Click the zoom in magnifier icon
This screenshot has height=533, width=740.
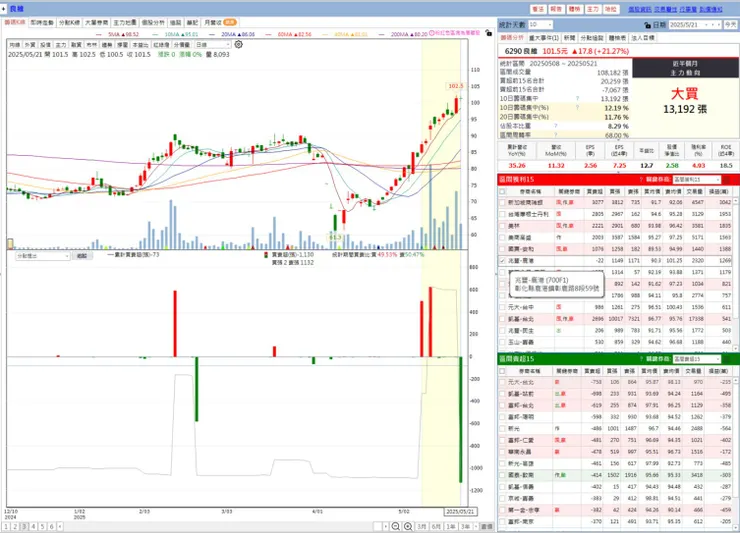coord(408,526)
